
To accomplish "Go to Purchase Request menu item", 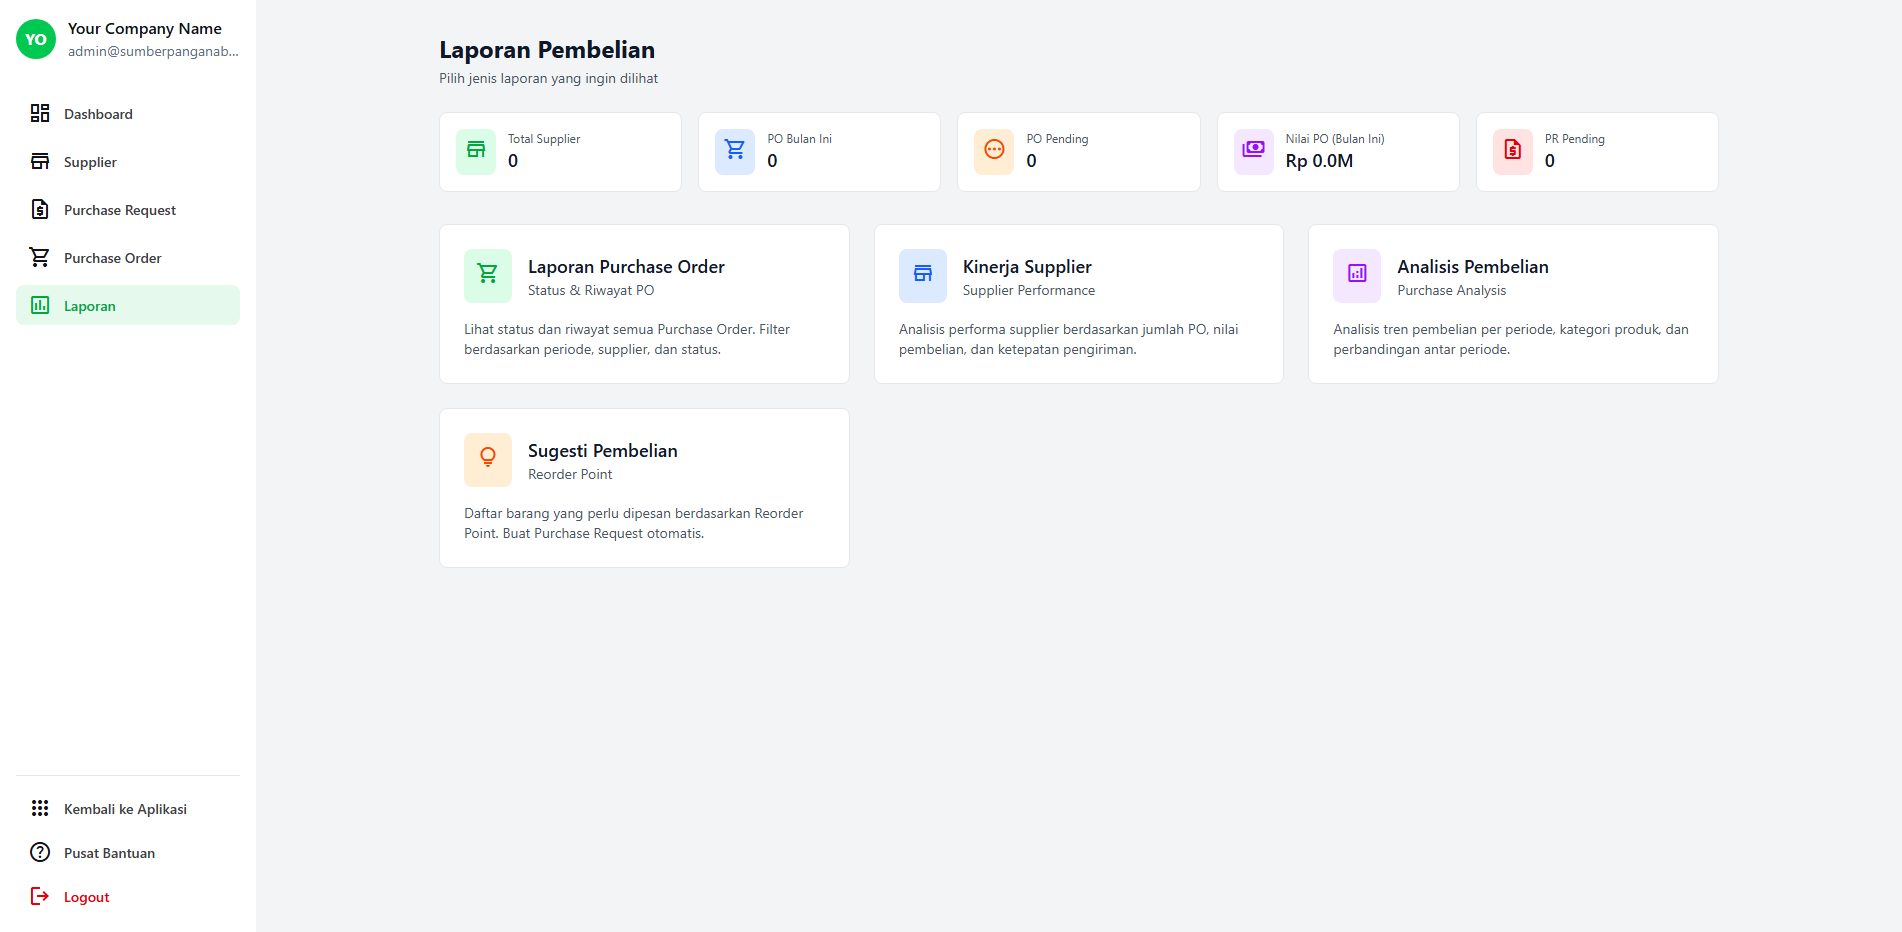I will 120,210.
